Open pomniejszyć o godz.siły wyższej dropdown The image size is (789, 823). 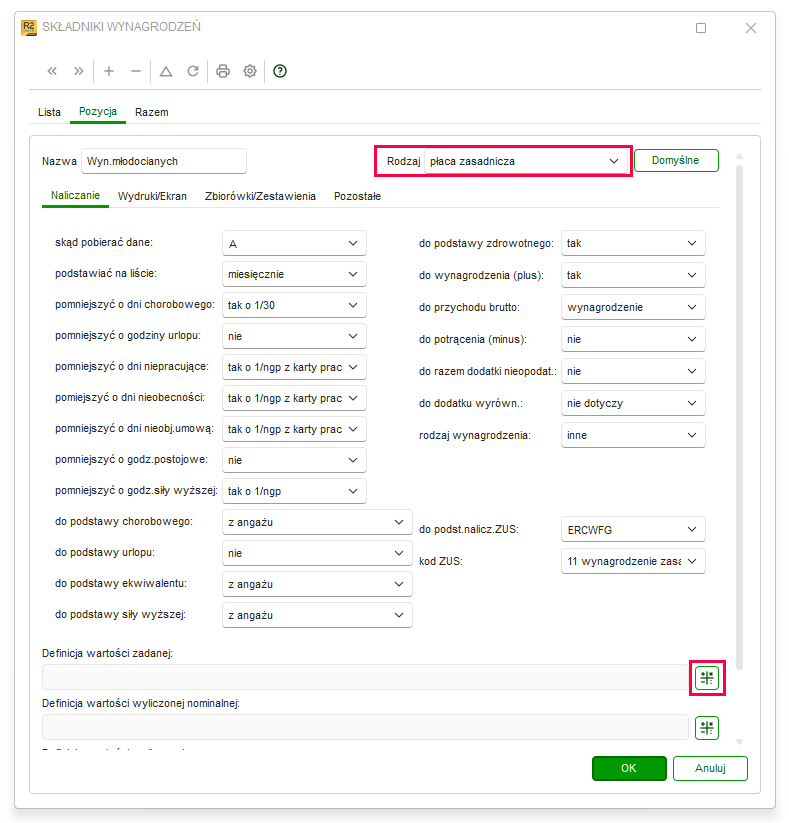(x=294, y=491)
